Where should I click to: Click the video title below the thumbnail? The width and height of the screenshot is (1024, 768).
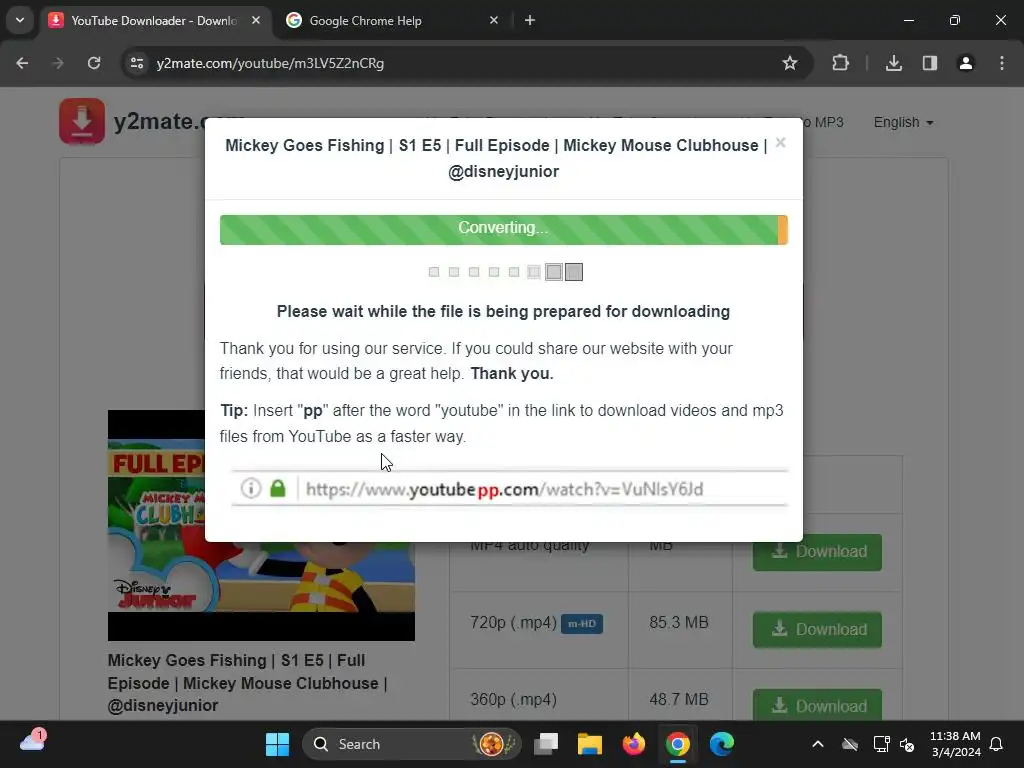(248, 683)
